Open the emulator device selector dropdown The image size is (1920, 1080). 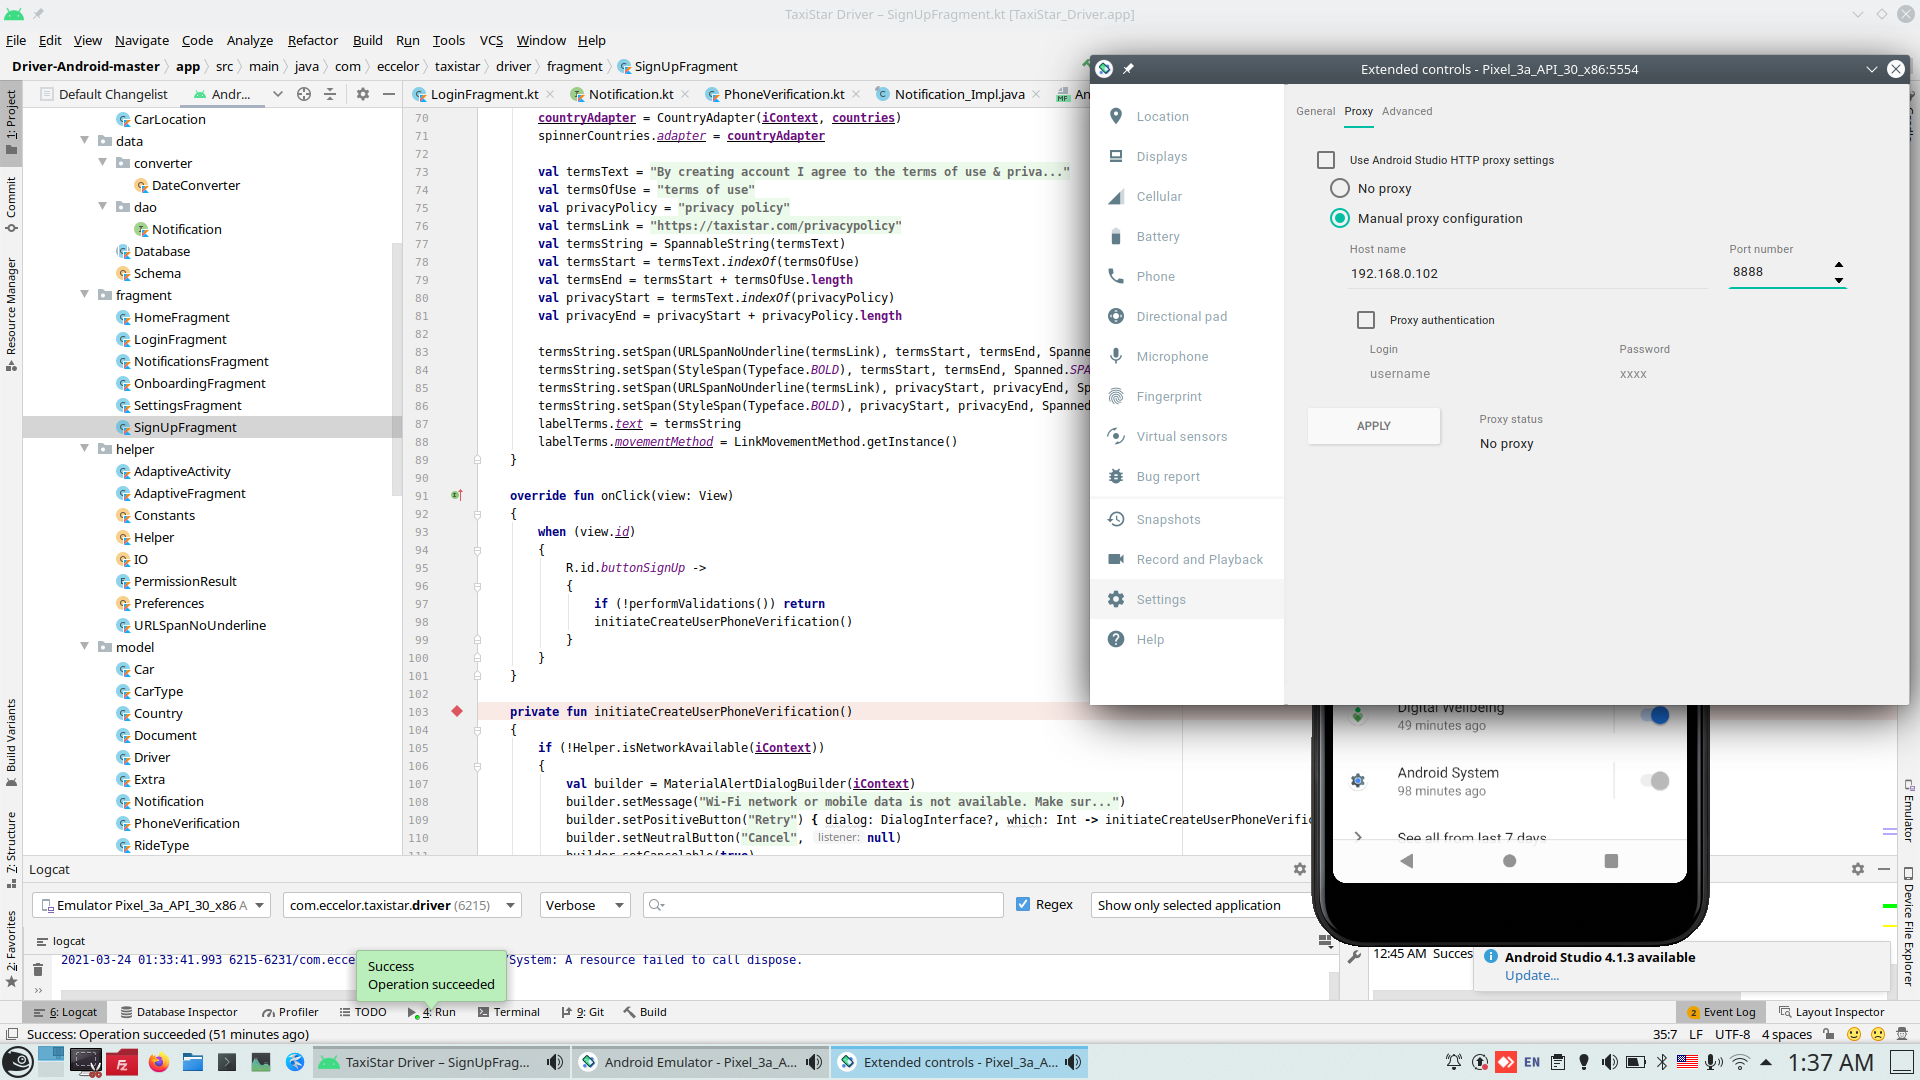point(152,906)
